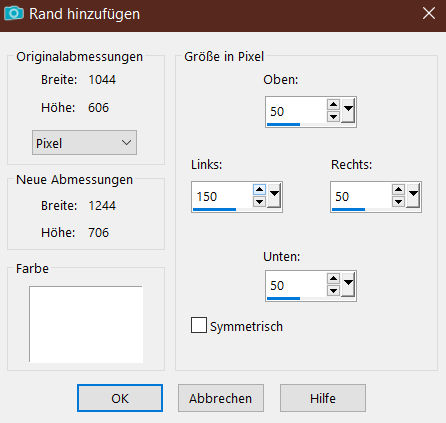Open the Unten slider dropdown arrow

pyautogui.click(x=348, y=284)
